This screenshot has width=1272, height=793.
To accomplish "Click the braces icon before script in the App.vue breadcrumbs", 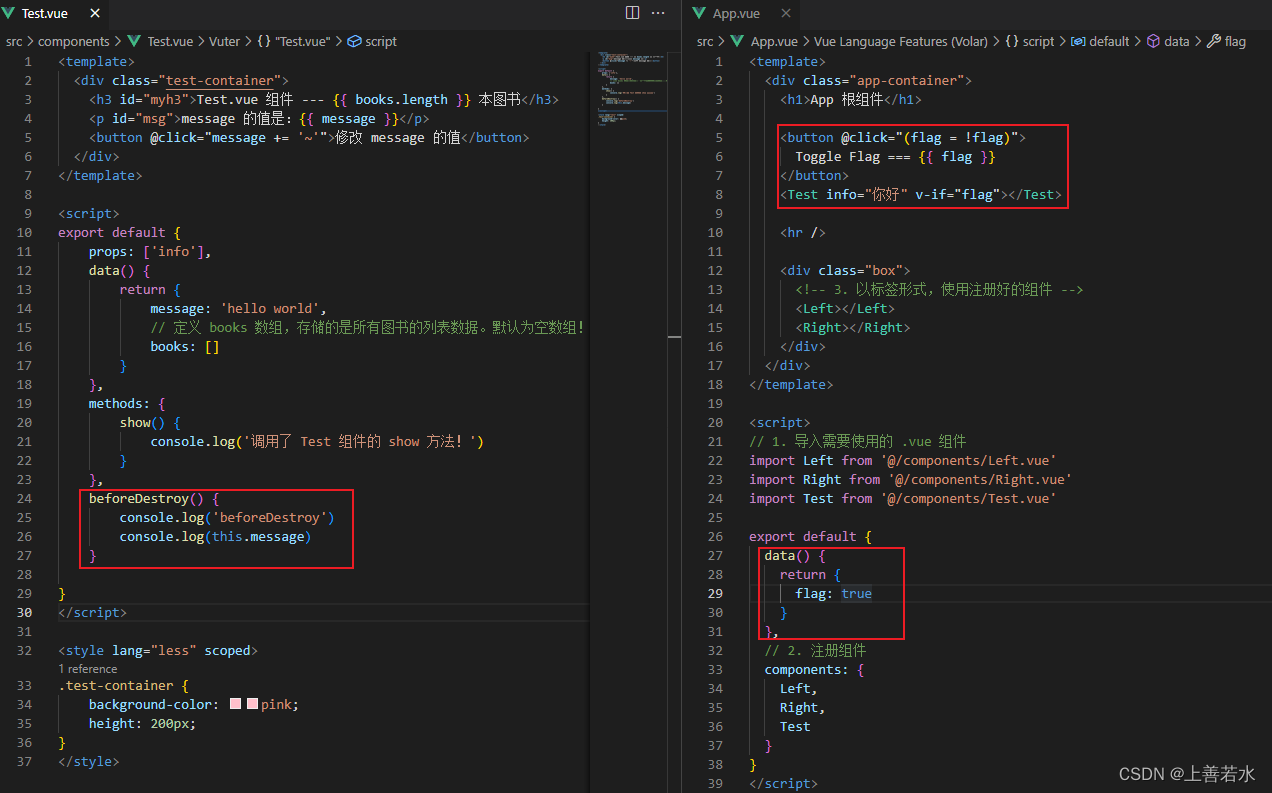I will tap(1011, 42).
